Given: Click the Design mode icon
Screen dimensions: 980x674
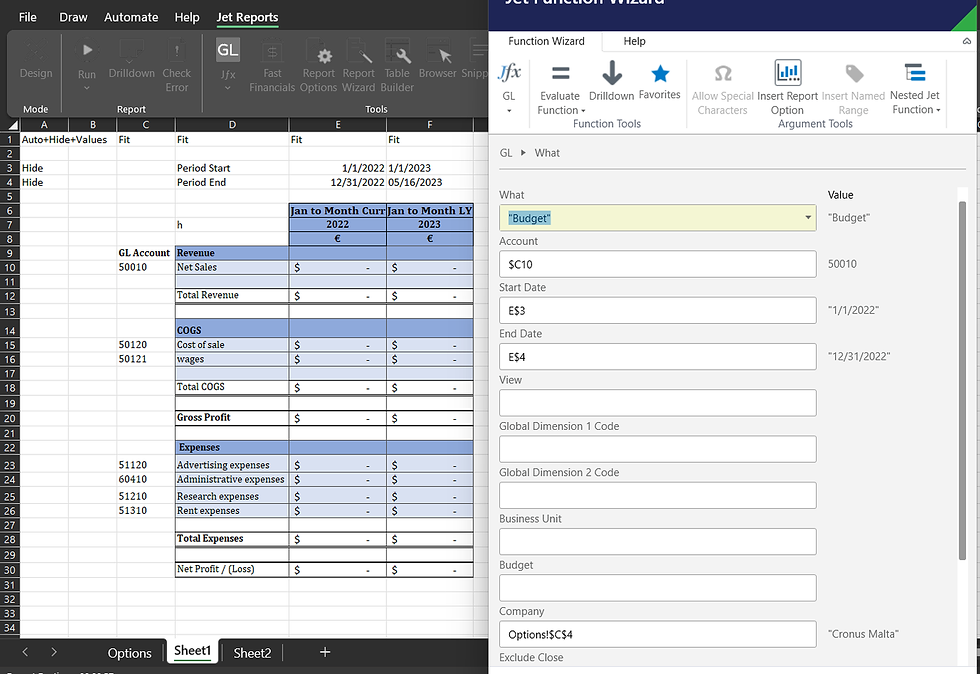Looking at the screenshot, I should coord(36,50).
